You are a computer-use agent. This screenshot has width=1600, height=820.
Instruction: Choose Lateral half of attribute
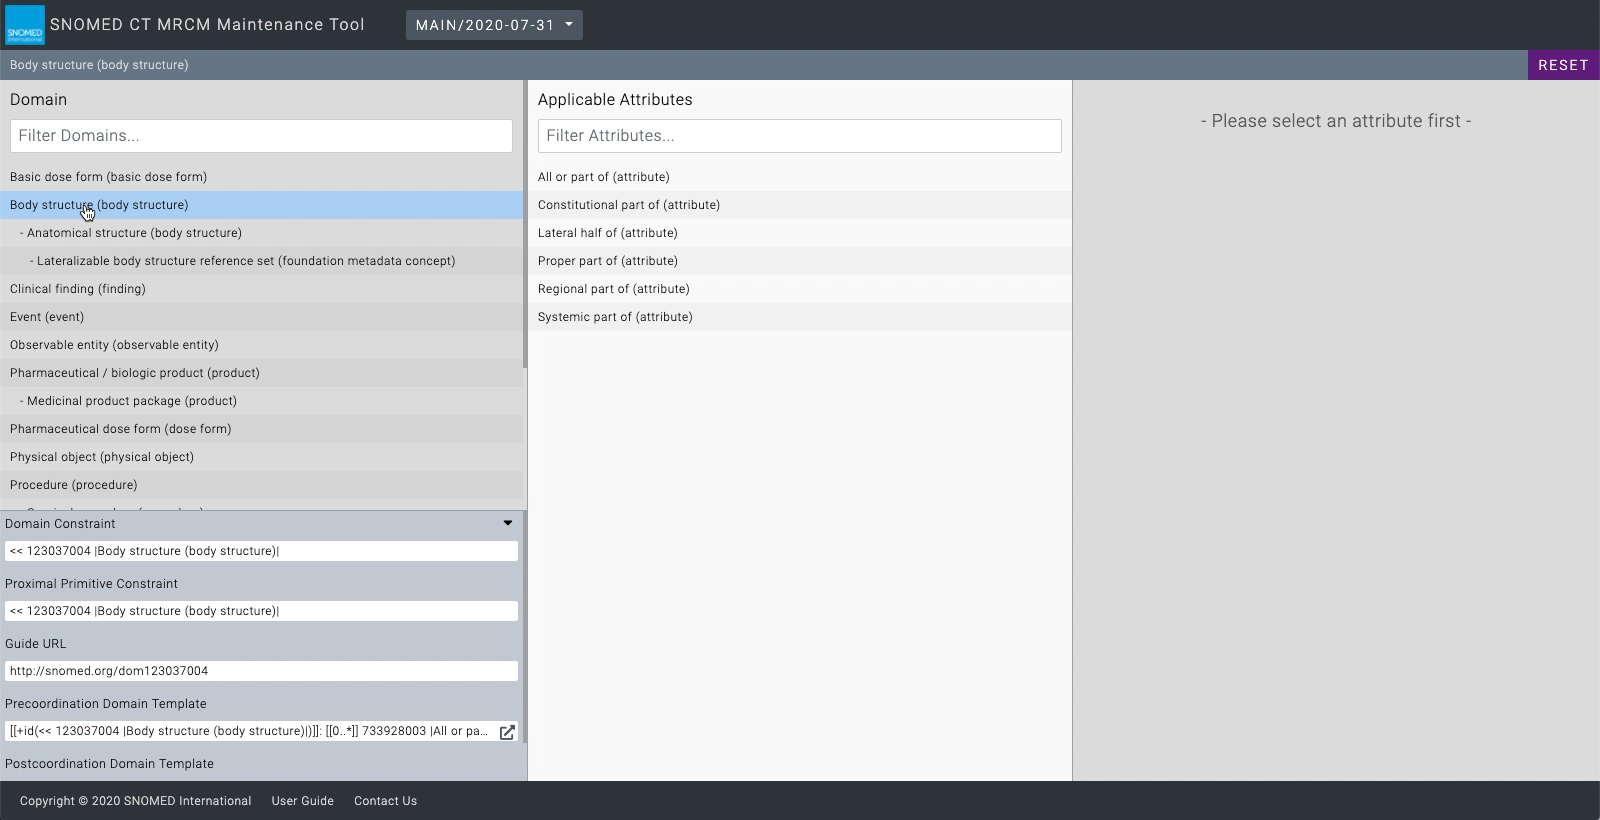tap(800, 233)
